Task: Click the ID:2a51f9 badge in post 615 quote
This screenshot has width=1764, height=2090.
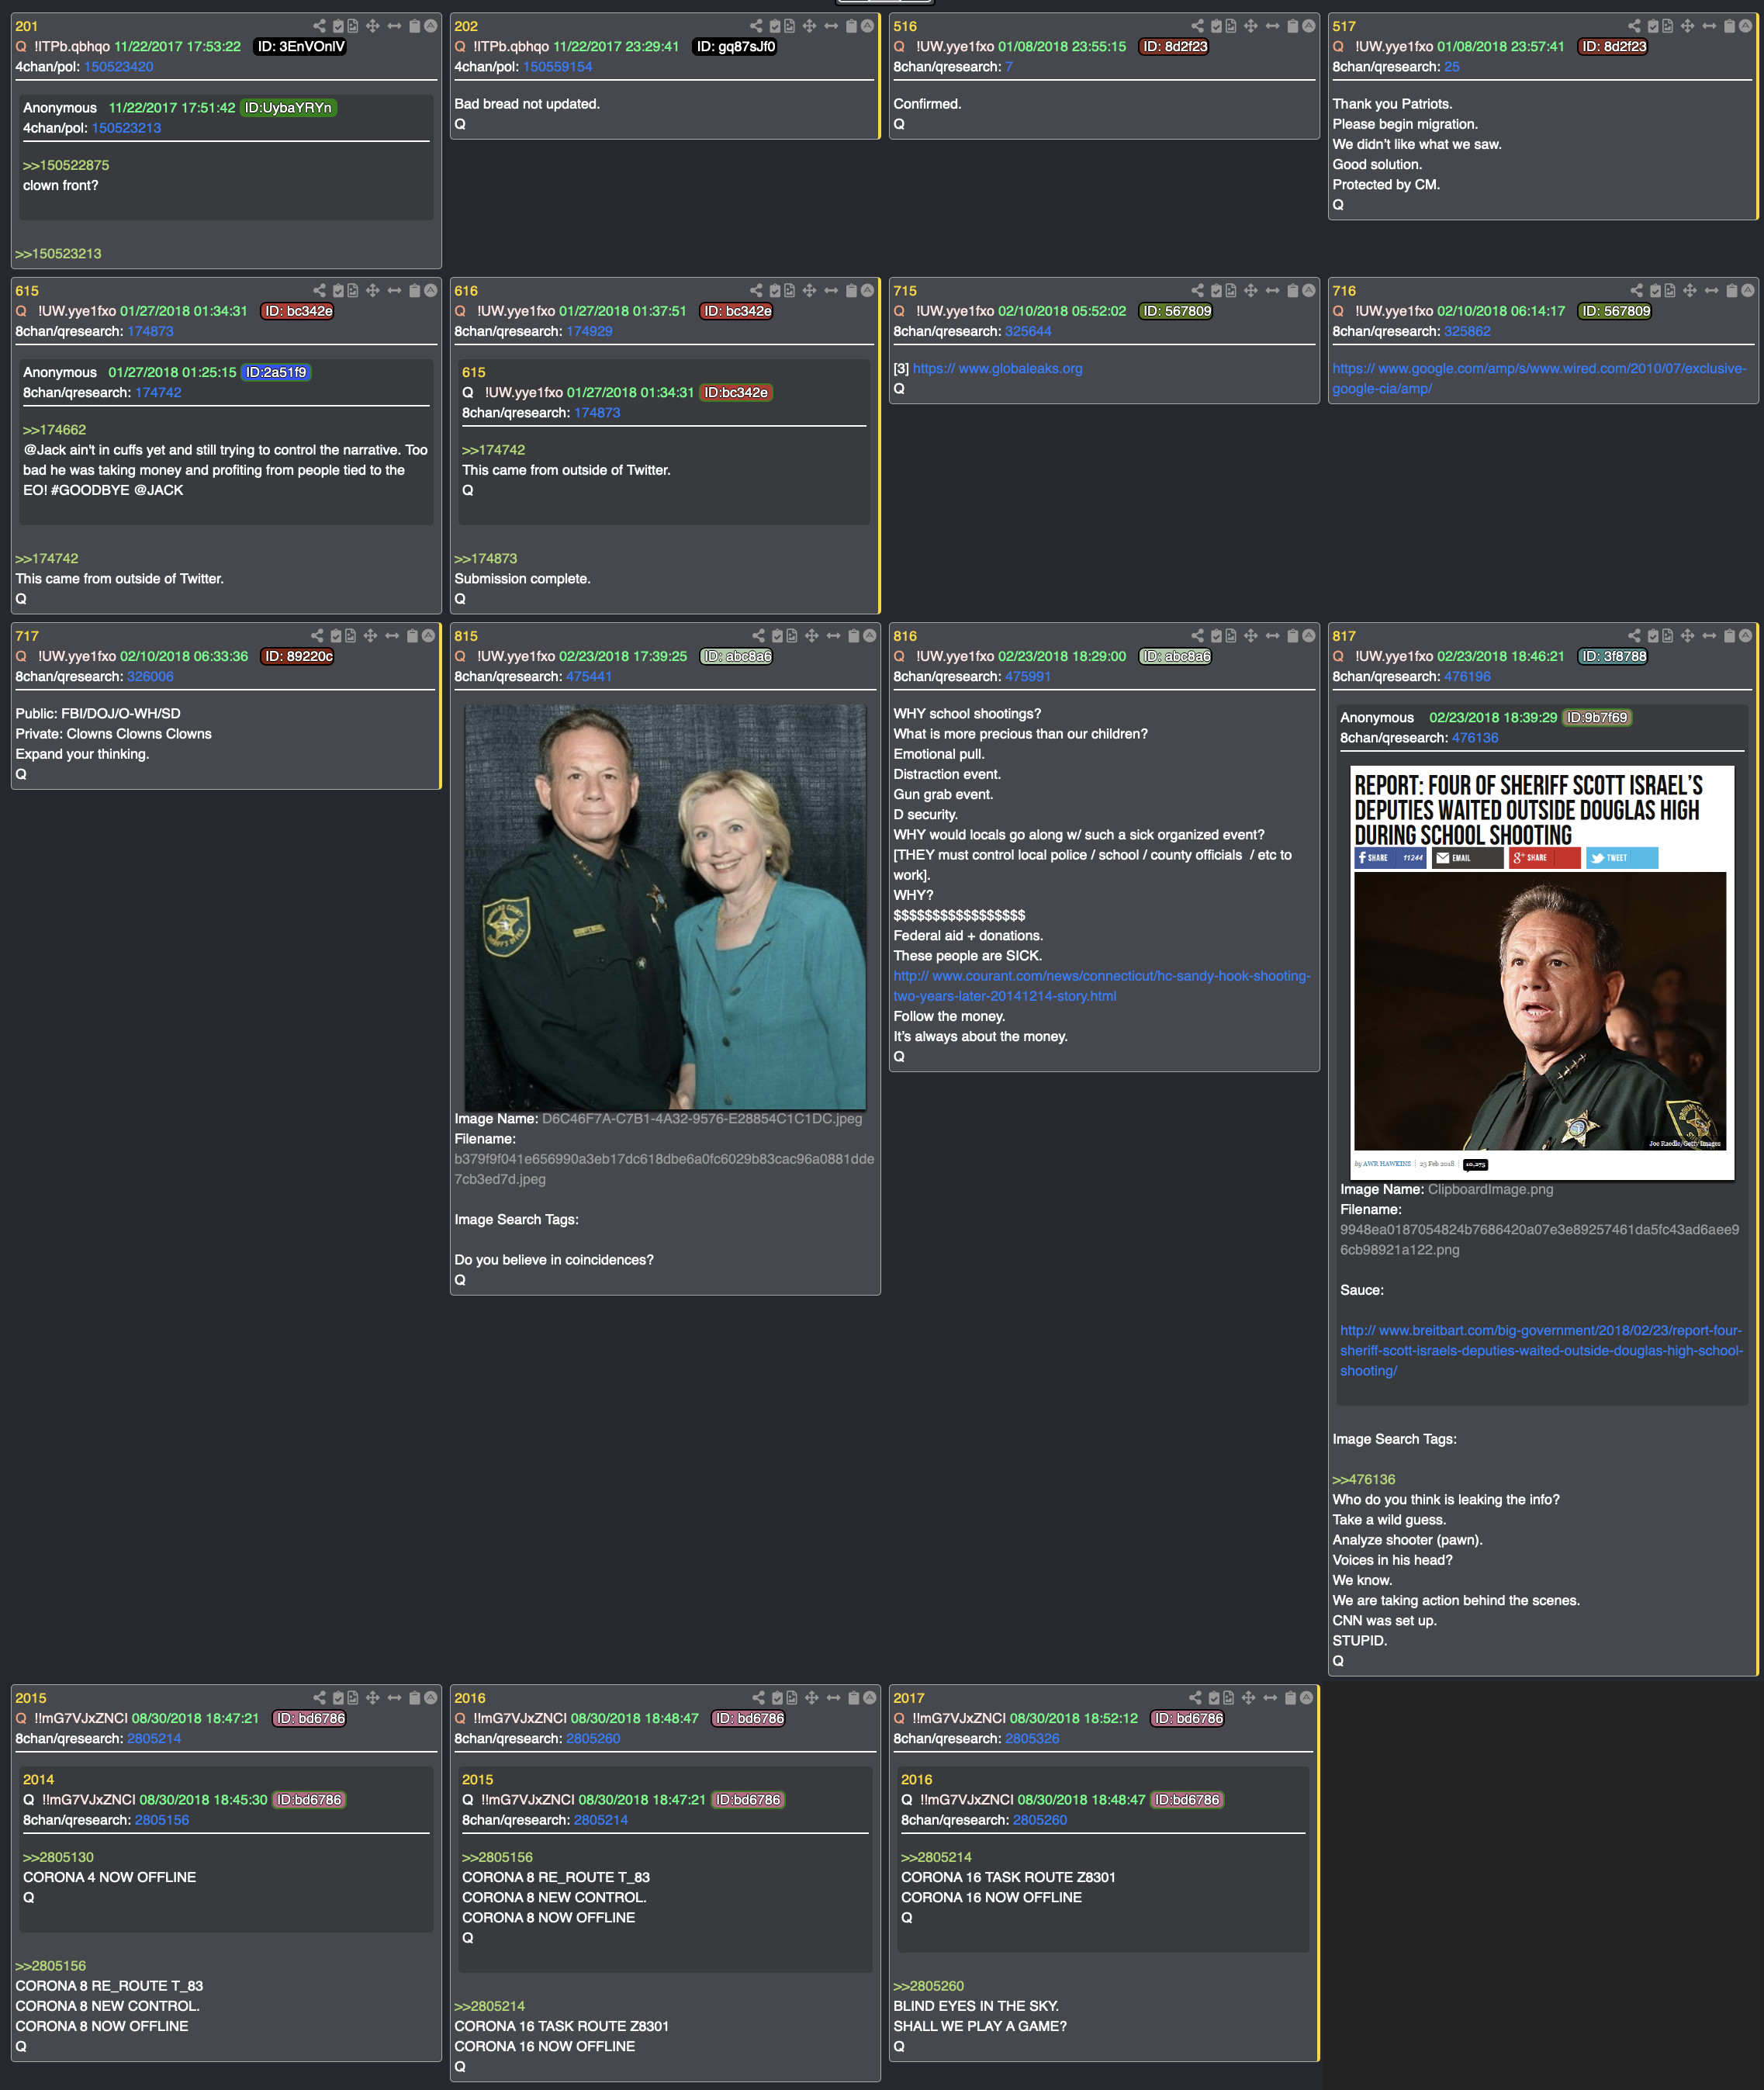Action: coord(276,372)
